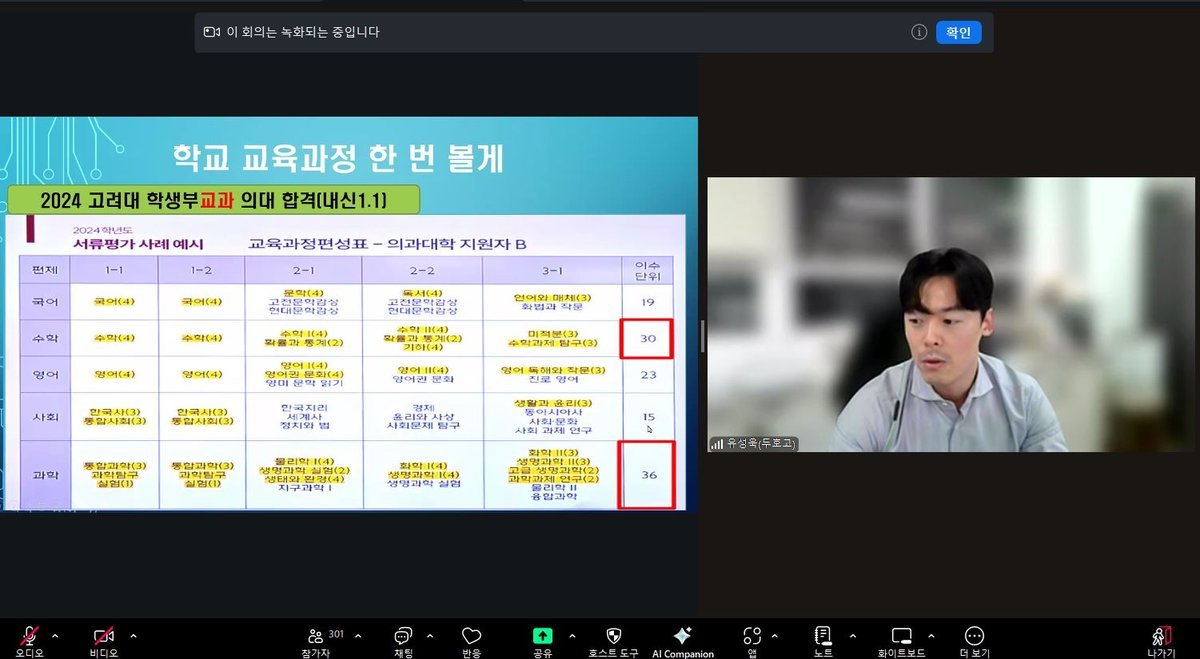
Task: Click the info icon in recording banner
Action: tap(919, 32)
